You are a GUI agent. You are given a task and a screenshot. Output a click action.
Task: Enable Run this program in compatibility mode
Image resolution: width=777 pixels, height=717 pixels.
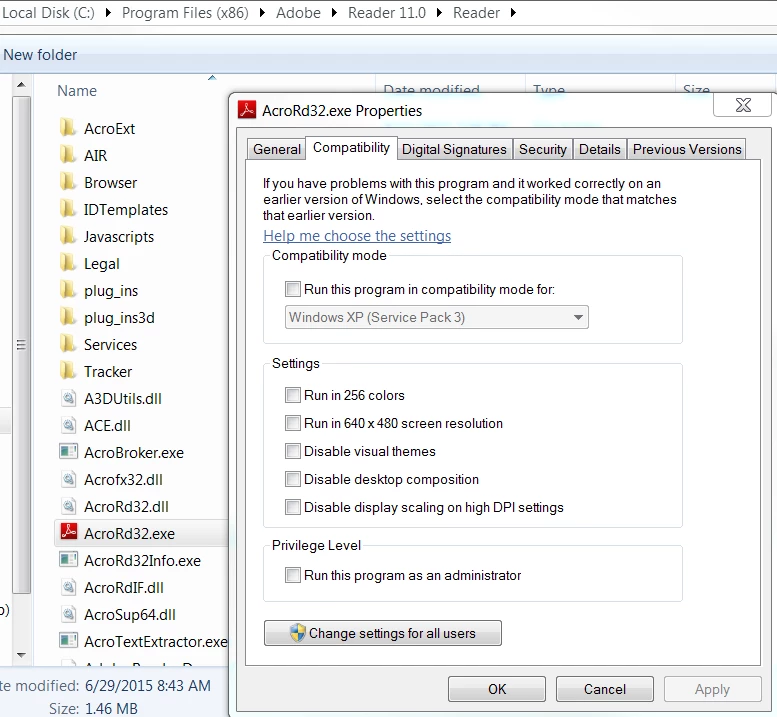tap(293, 289)
